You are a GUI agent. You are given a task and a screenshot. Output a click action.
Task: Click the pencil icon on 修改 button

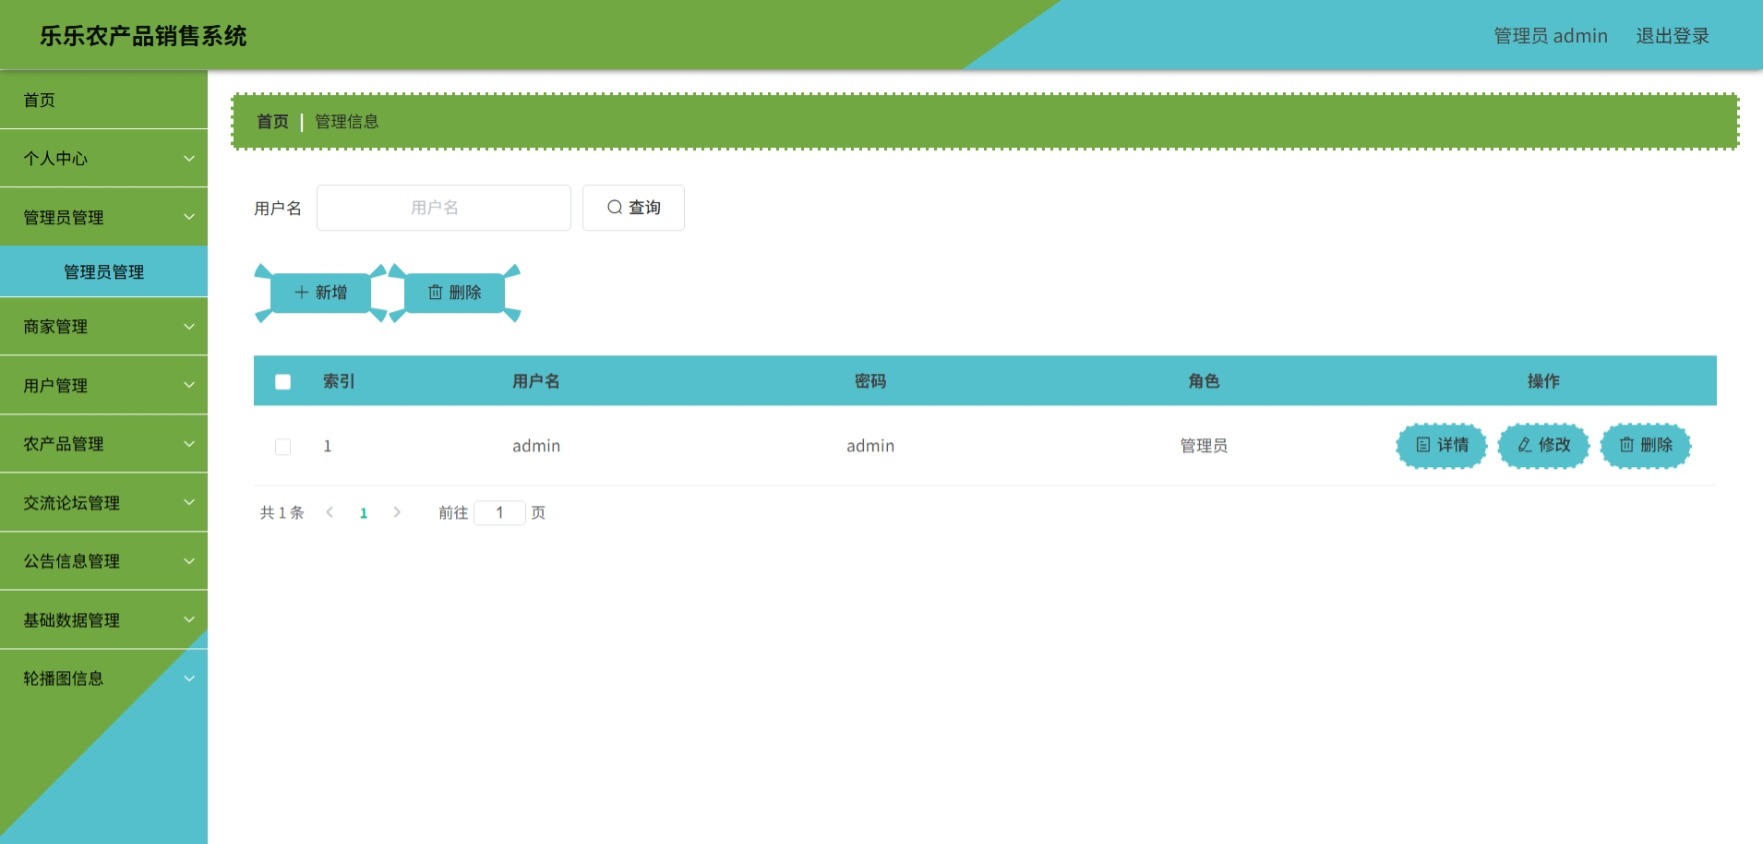point(1525,445)
